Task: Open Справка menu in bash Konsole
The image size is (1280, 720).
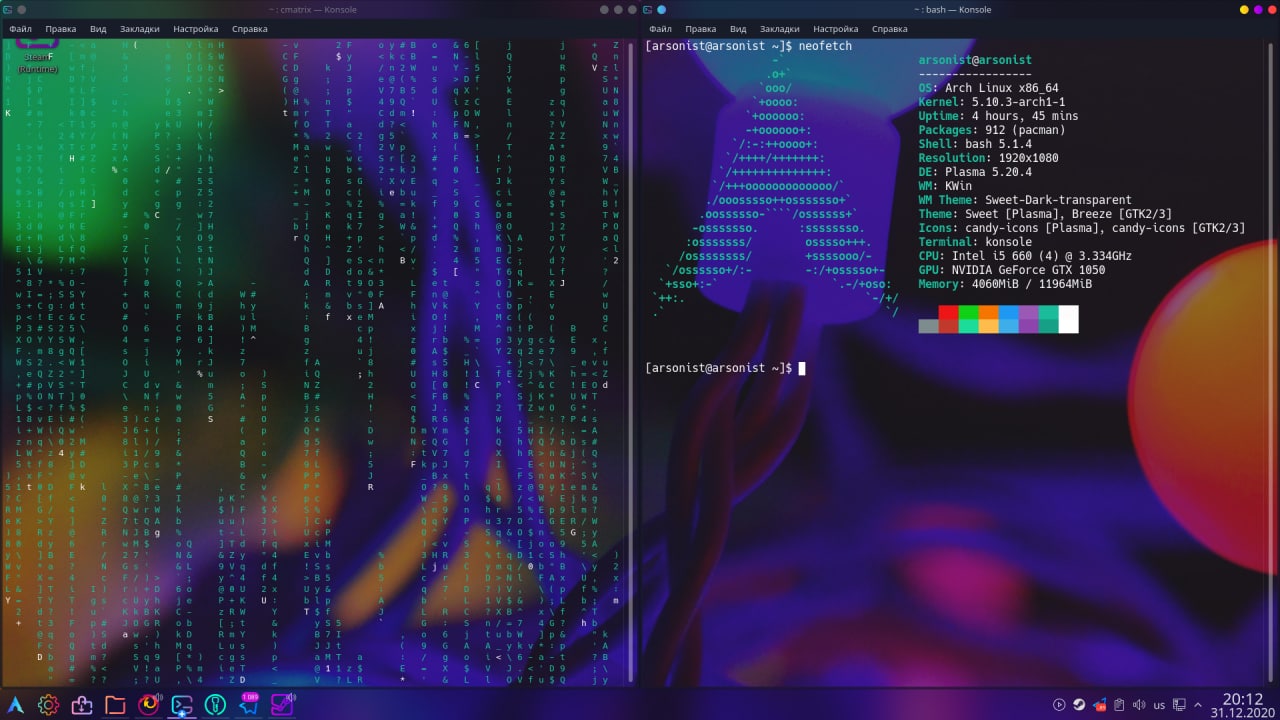Action: tap(889, 29)
